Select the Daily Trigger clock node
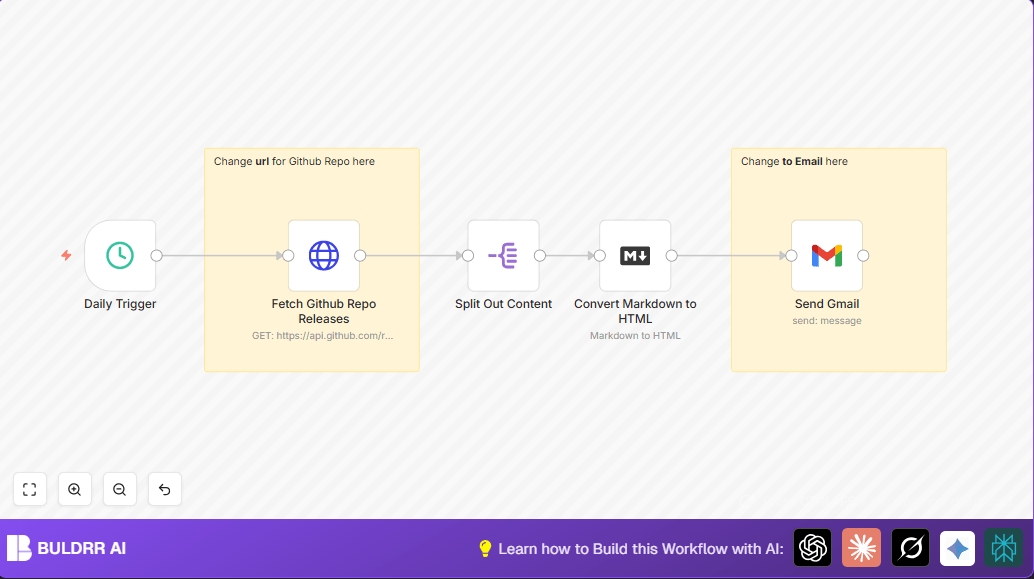The height and width of the screenshot is (579, 1034). coord(120,256)
